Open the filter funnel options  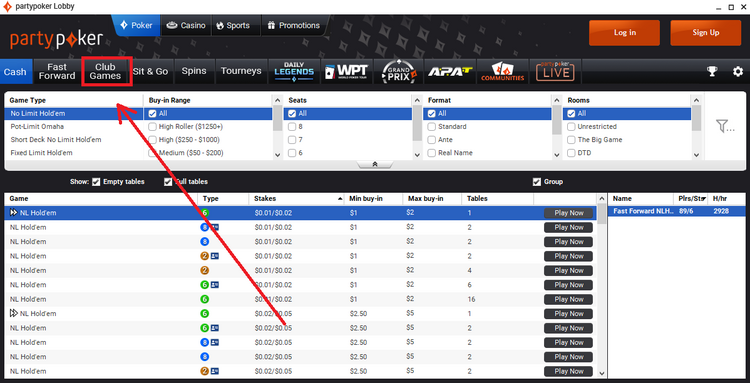click(x=725, y=126)
